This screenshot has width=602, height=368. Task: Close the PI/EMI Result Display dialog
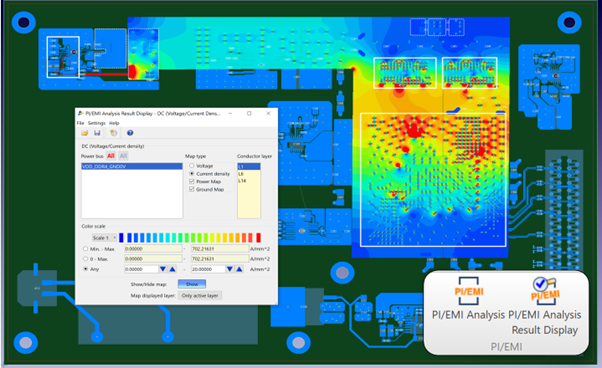(x=268, y=113)
